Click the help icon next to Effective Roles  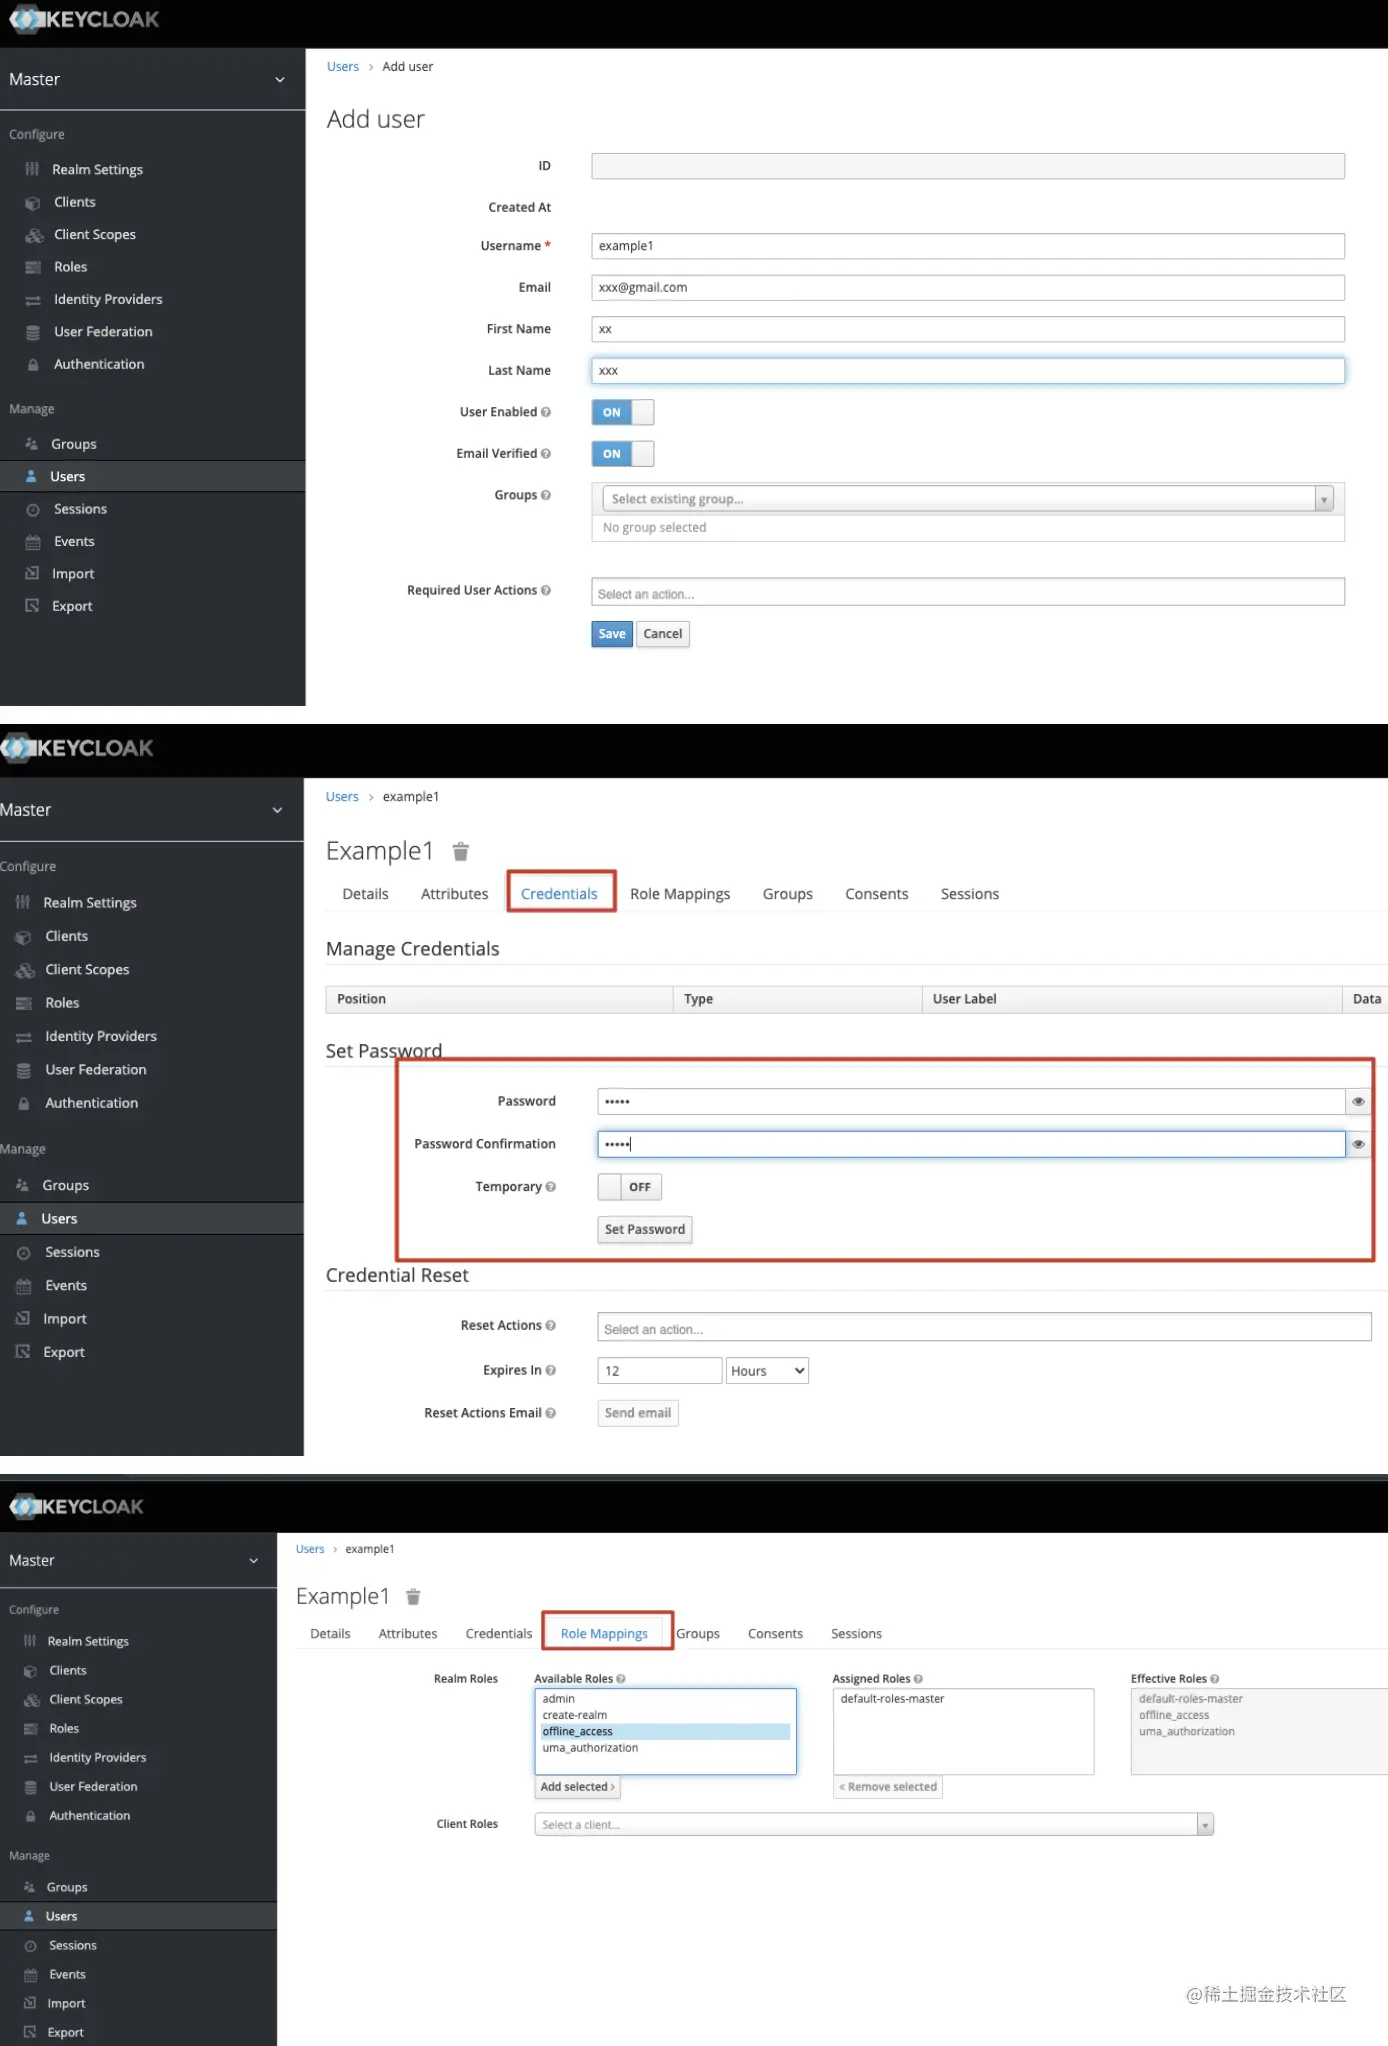click(1215, 1679)
